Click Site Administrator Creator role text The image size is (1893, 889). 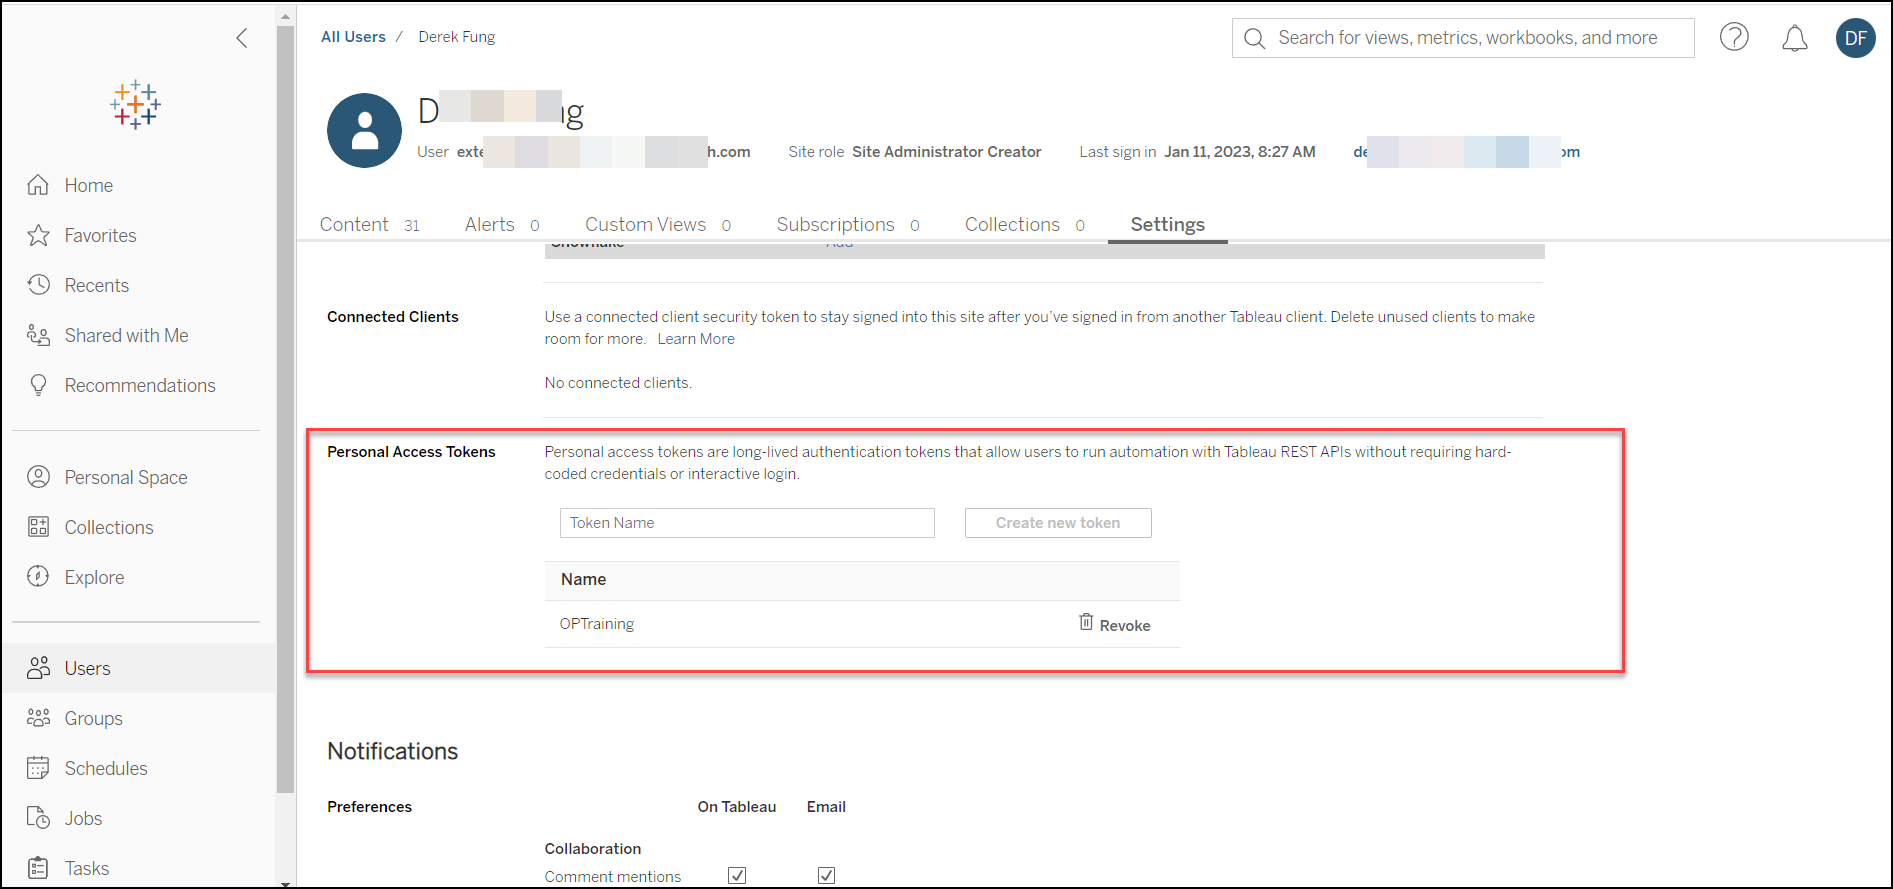click(x=946, y=152)
